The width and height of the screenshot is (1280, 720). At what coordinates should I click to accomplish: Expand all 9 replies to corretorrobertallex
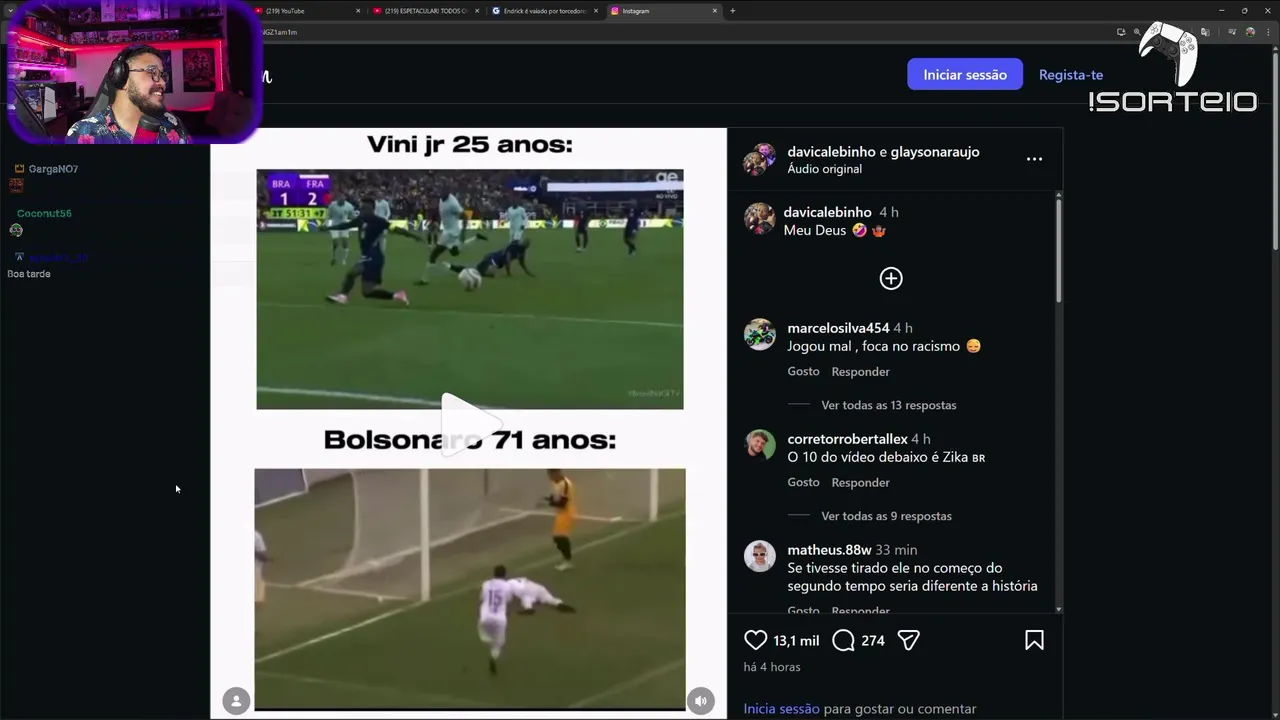886,516
